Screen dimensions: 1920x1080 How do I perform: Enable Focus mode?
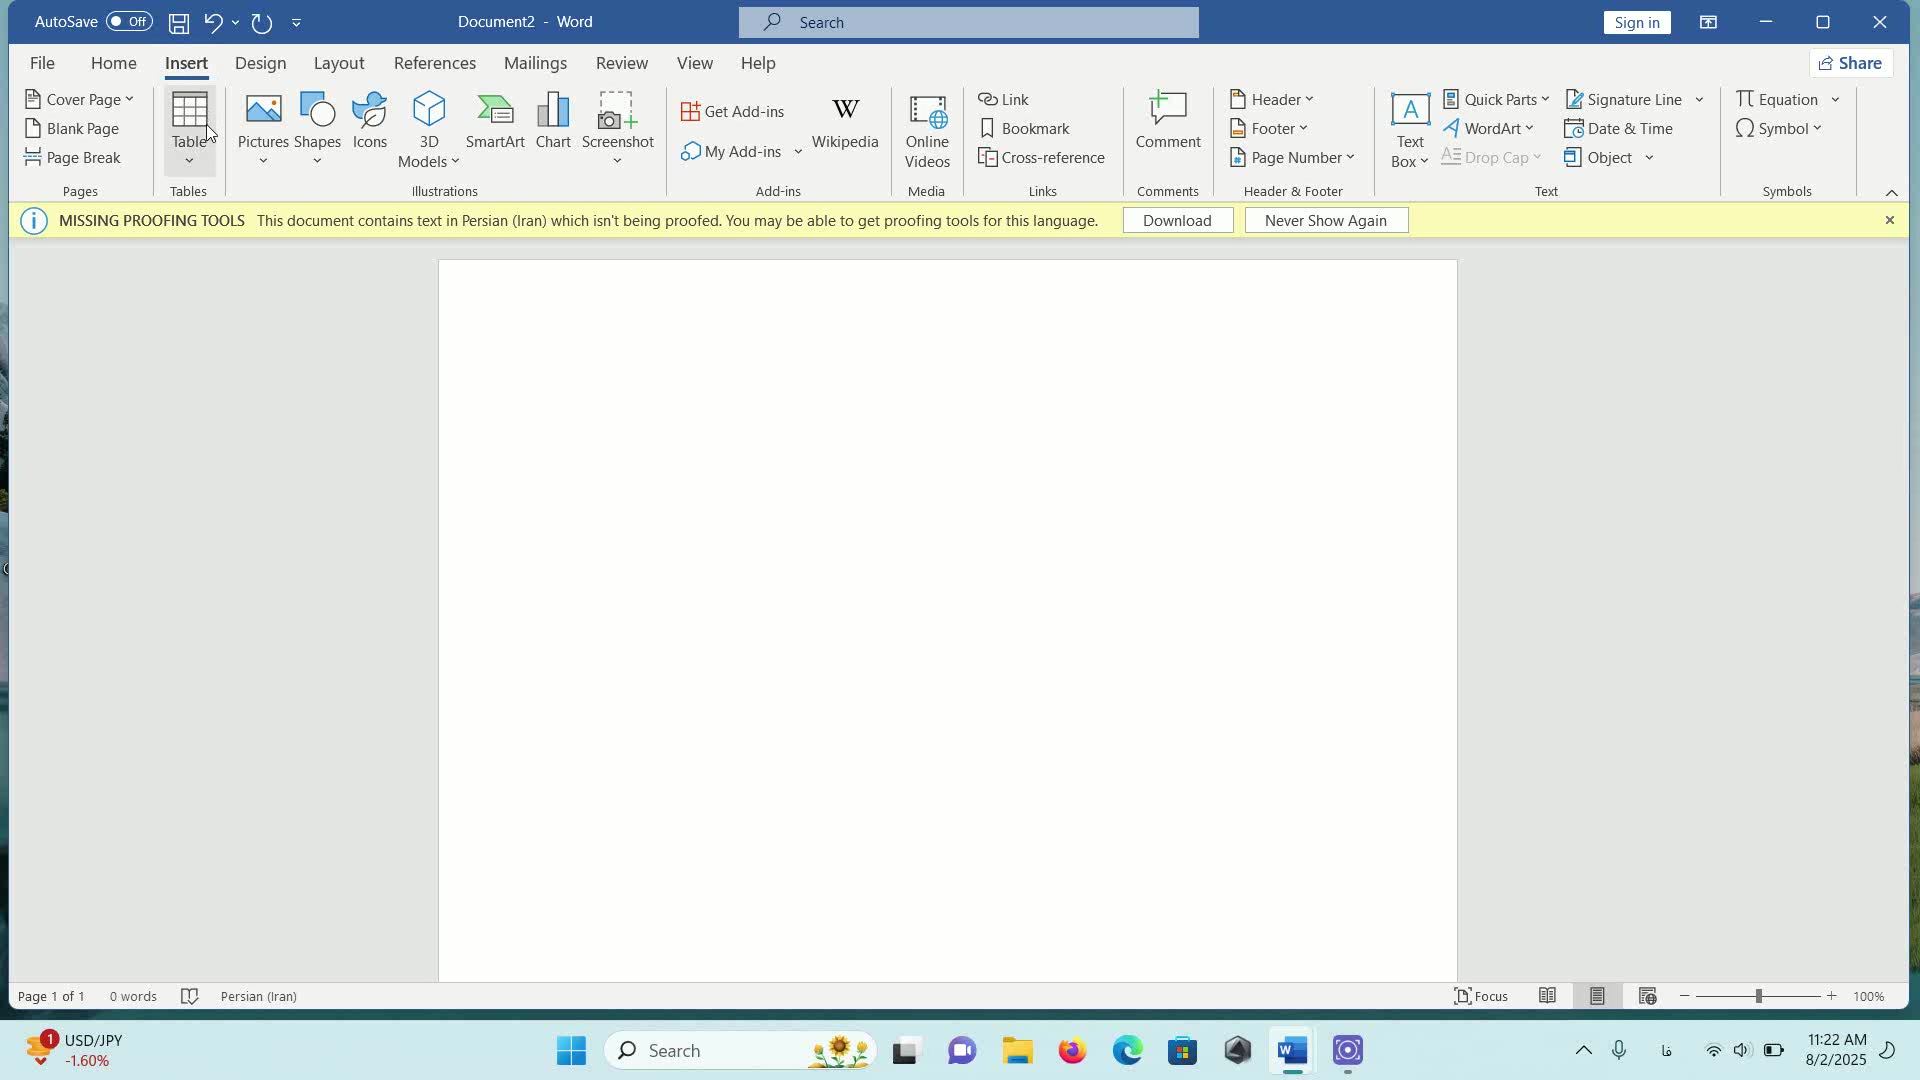point(1482,996)
